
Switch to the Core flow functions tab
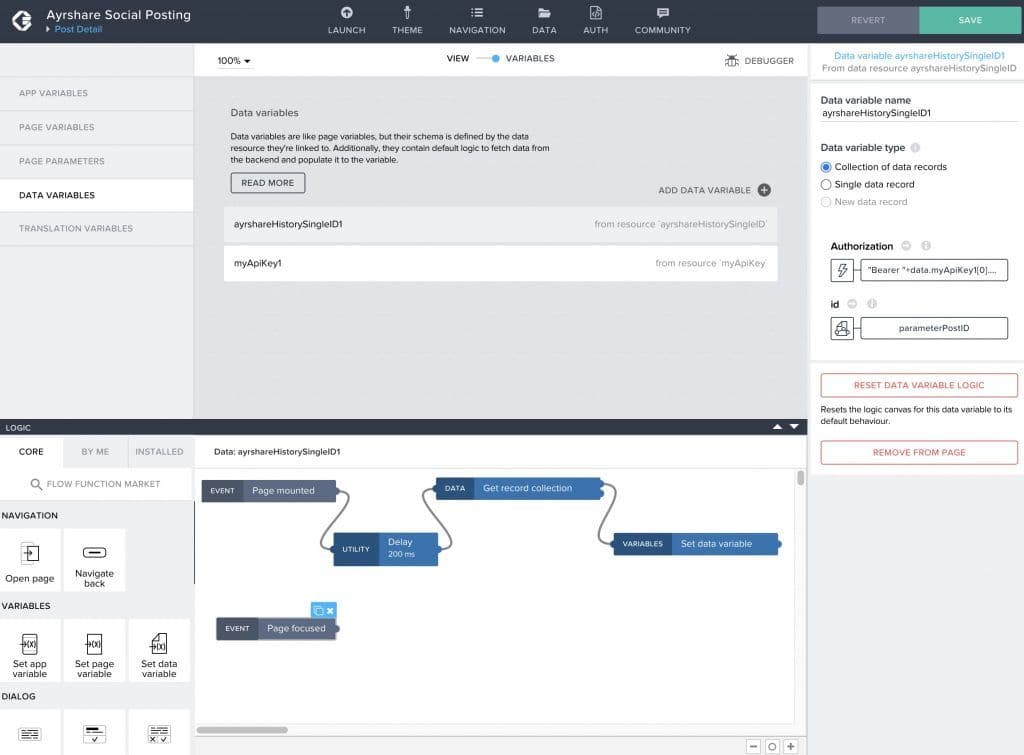31,452
